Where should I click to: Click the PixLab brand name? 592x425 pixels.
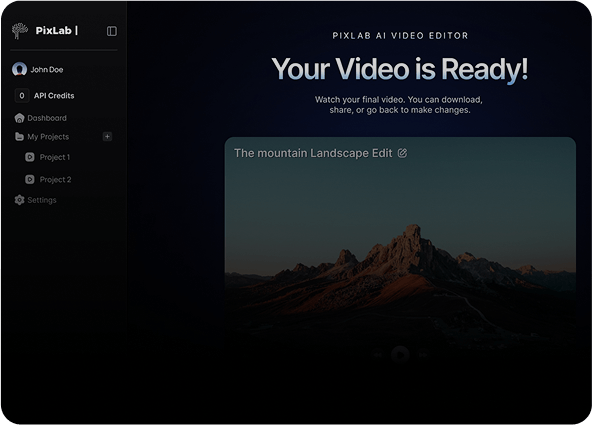click(54, 31)
